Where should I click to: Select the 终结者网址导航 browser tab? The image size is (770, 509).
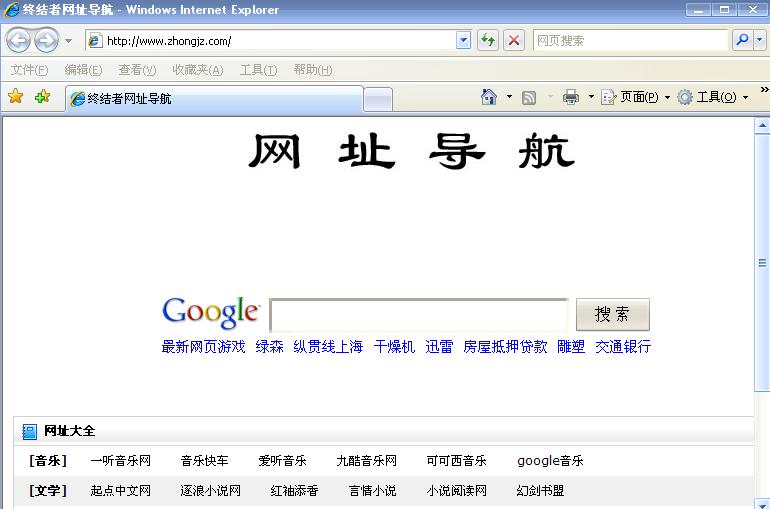pos(215,99)
